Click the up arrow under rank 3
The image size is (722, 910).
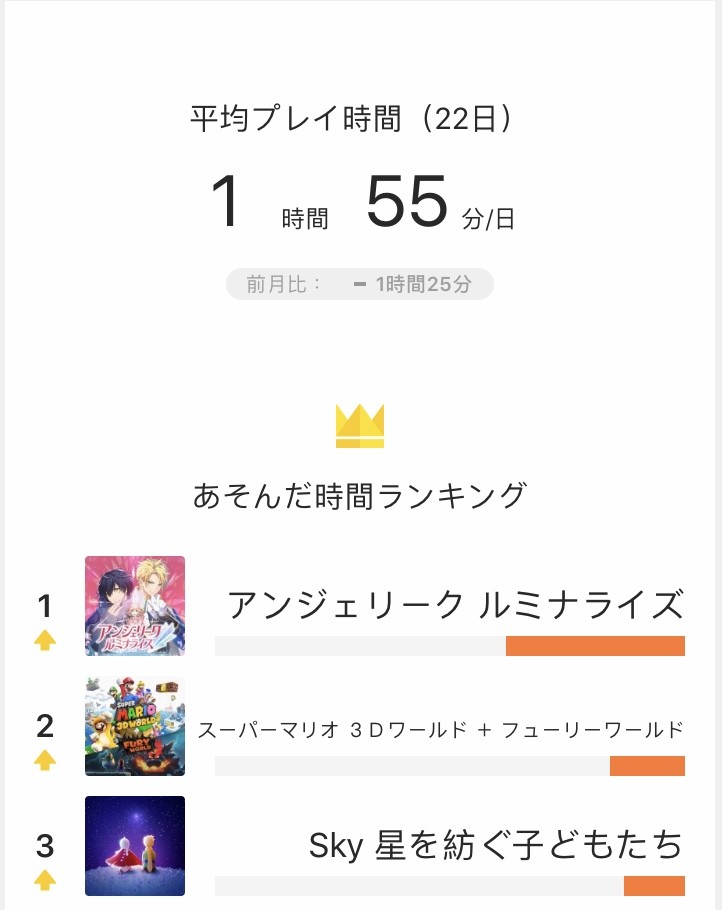click(x=45, y=880)
